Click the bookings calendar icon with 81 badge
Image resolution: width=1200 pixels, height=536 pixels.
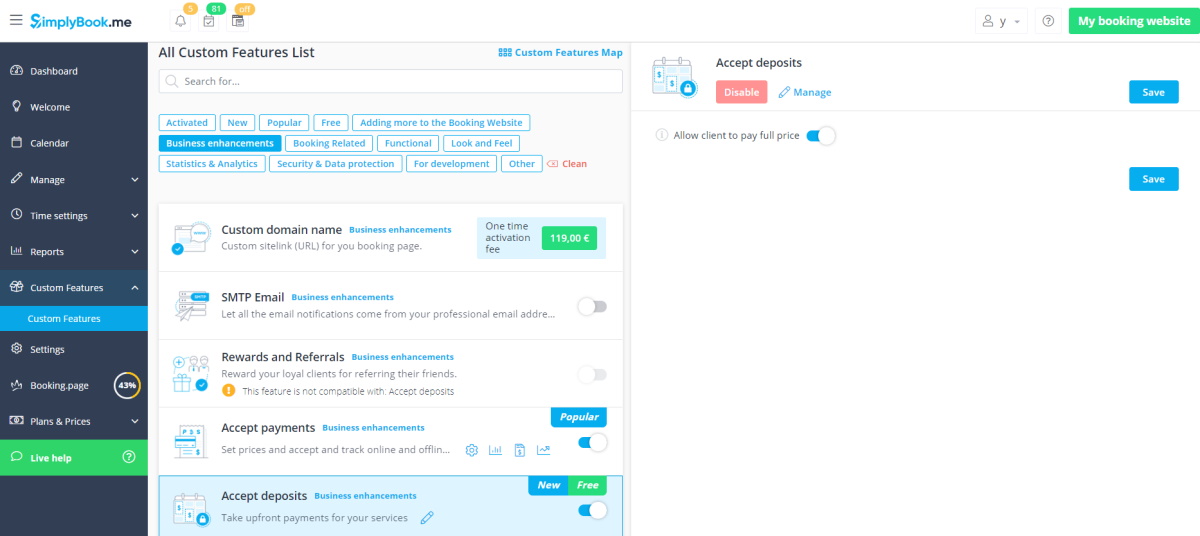click(209, 21)
